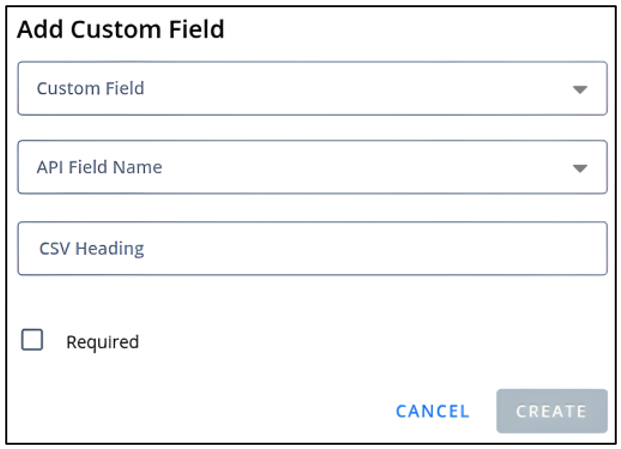Click the API Field Name placeholder text
Viewport: 621px width, 449px height.
pyautogui.click(x=99, y=167)
